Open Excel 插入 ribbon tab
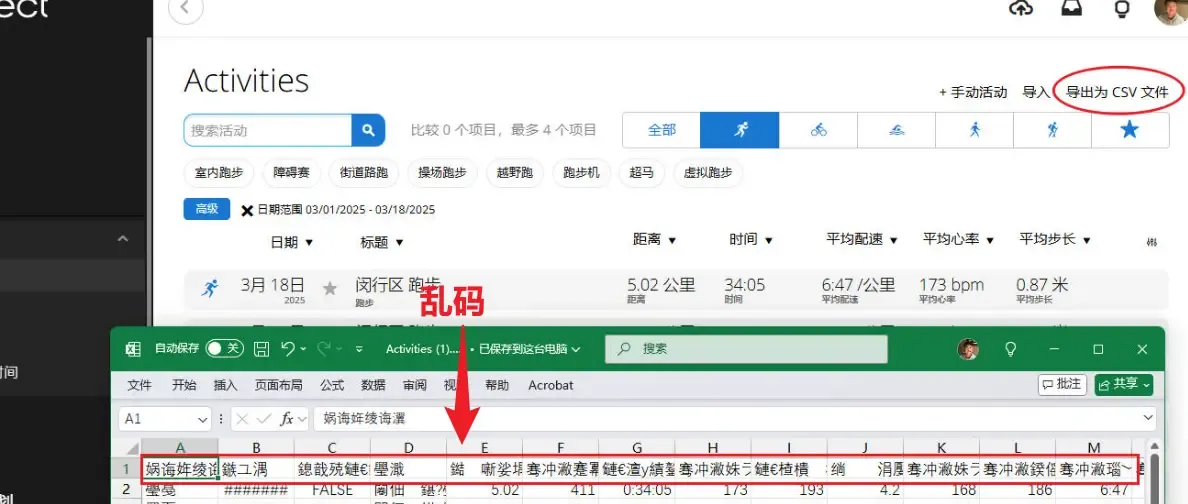 click(x=226, y=385)
